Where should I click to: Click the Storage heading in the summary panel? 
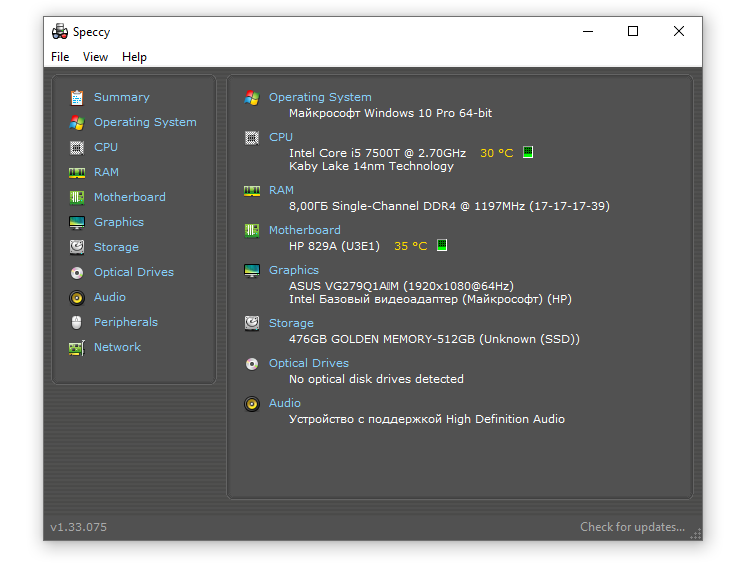[291, 323]
